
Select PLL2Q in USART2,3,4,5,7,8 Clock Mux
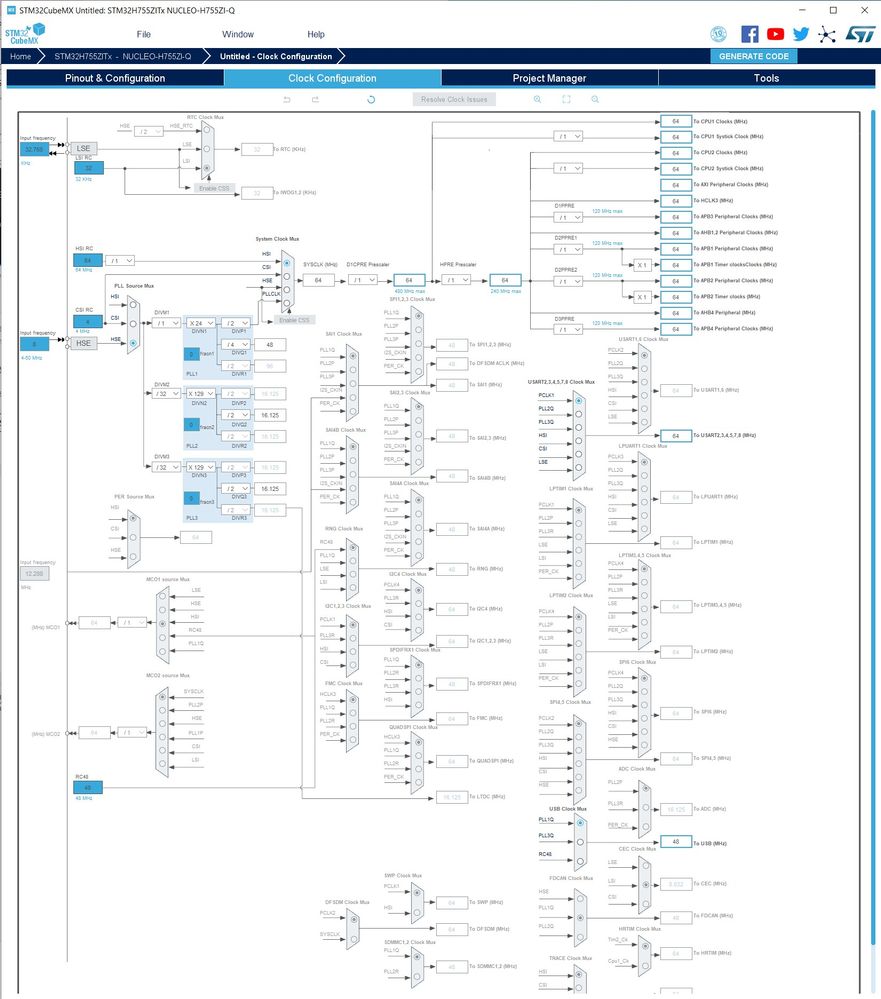[578, 414]
